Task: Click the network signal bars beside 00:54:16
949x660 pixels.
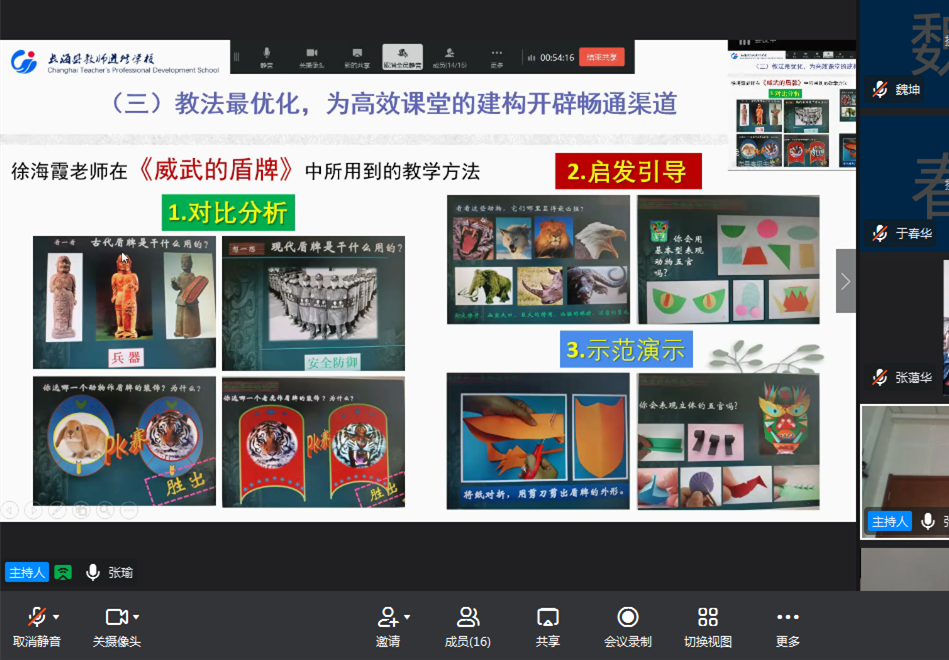Action: pos(531,58)
